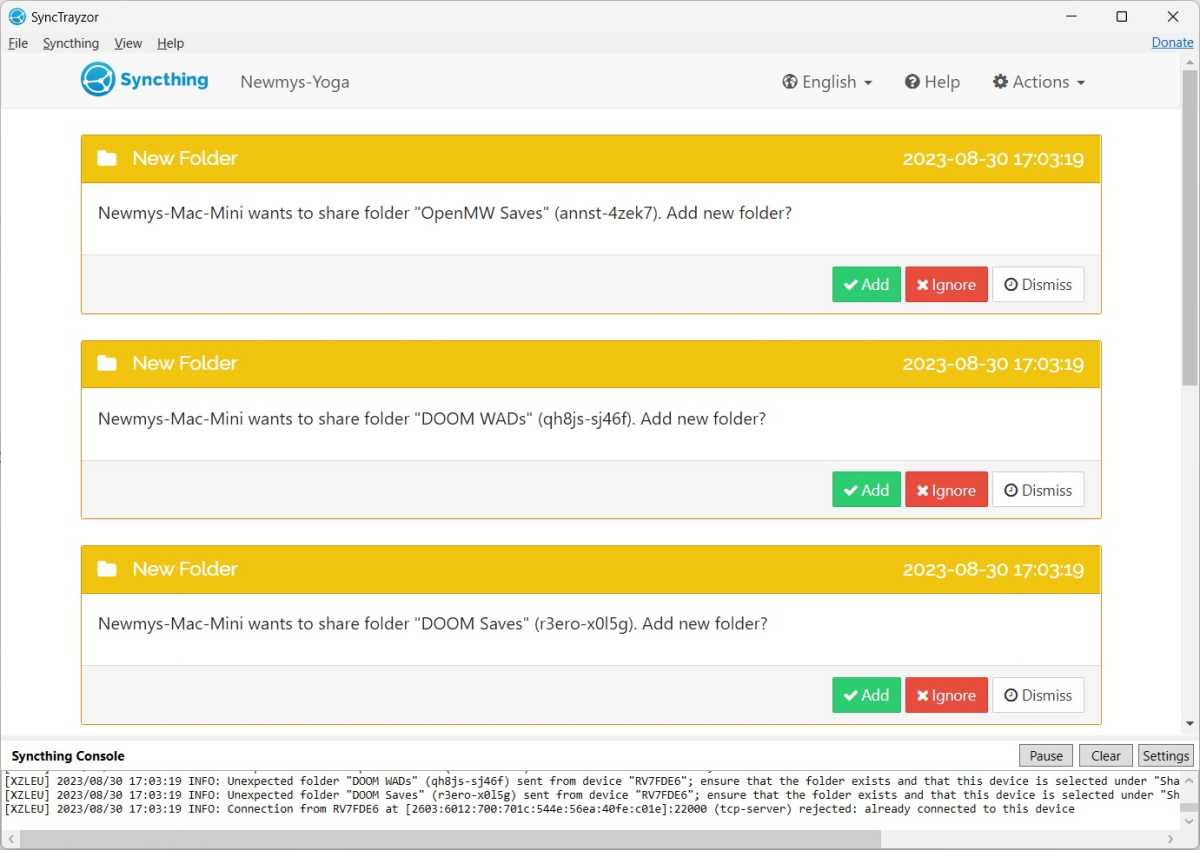The height and width of the screenshot is (850, 1200).
Task: Minimize the SyncTrayzor window
Action: click(1070, 16)
